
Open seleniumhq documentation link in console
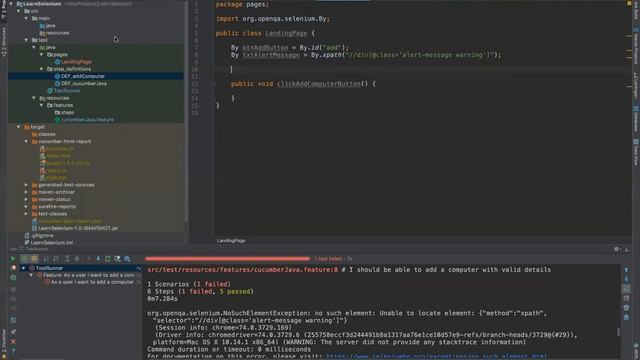[x=436, y=356]
